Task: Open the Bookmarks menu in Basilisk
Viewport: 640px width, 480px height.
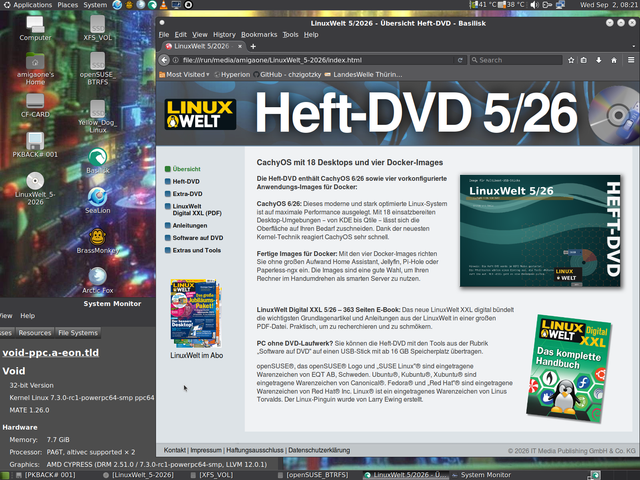Action: 259,35
